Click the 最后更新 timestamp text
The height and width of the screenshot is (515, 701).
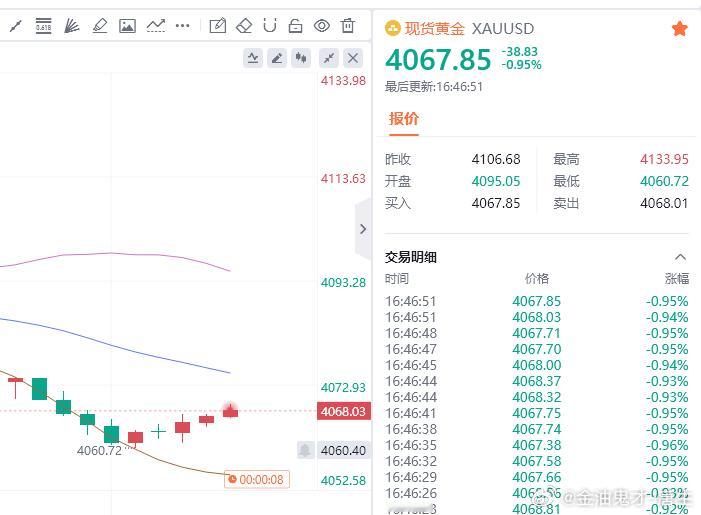(434, 87)
